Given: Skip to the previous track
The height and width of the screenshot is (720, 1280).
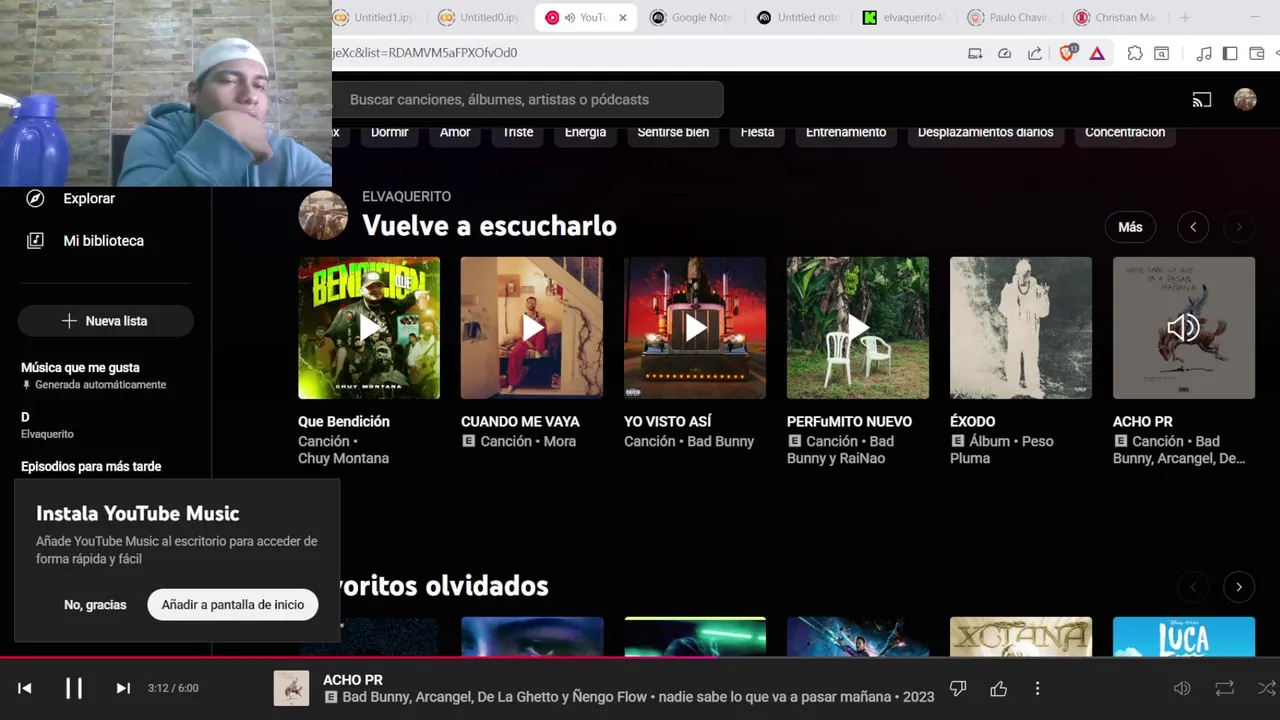Looking at the screenshot, I should tap(25, 688).
